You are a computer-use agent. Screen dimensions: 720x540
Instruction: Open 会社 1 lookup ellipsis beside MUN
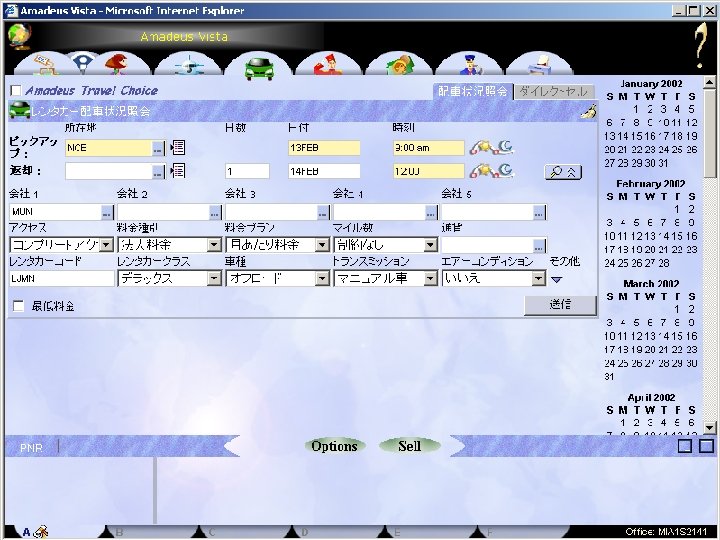107,212
